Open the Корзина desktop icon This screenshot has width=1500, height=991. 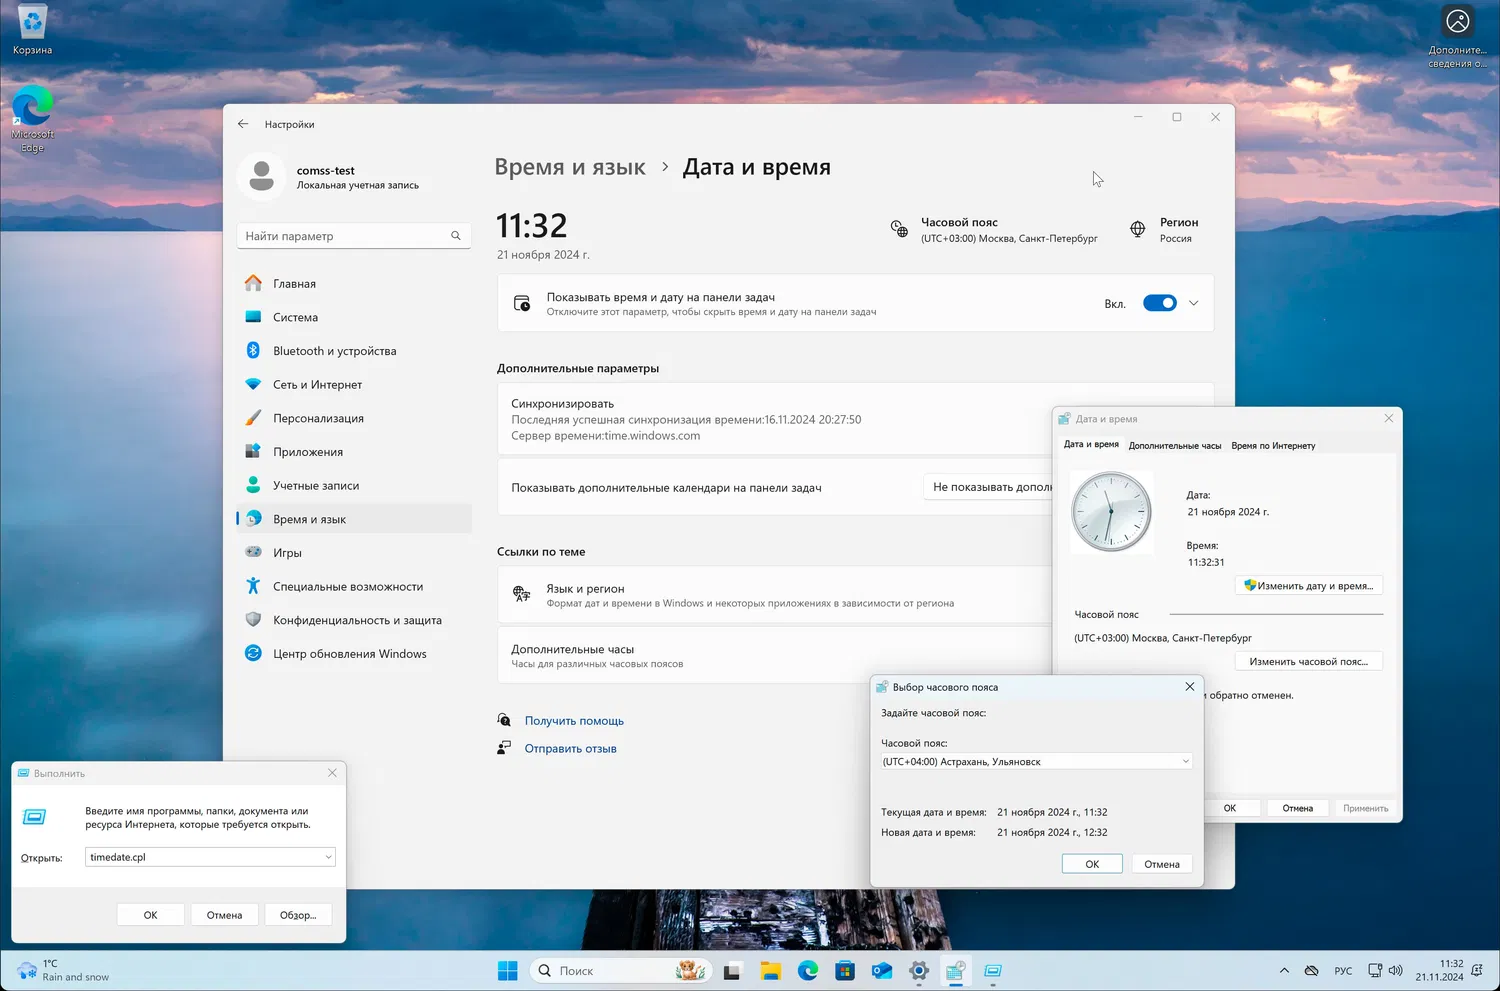(x=33, y=30)
